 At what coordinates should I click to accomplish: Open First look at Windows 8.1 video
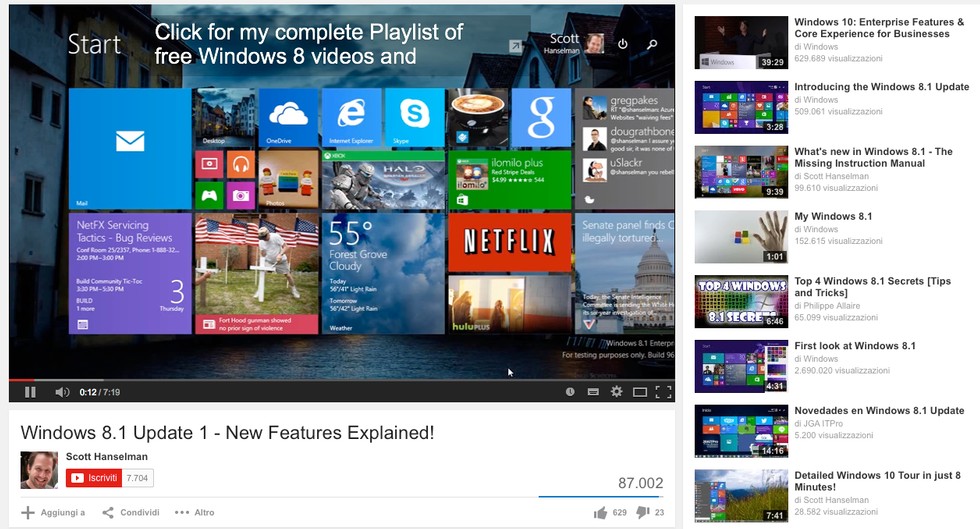(x=855, y=346)
